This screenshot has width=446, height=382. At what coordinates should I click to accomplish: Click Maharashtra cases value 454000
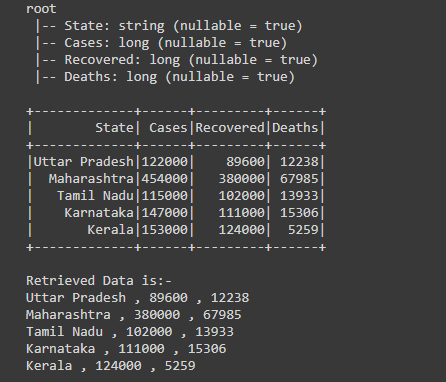pyautogui.click(x=165, y=179)
